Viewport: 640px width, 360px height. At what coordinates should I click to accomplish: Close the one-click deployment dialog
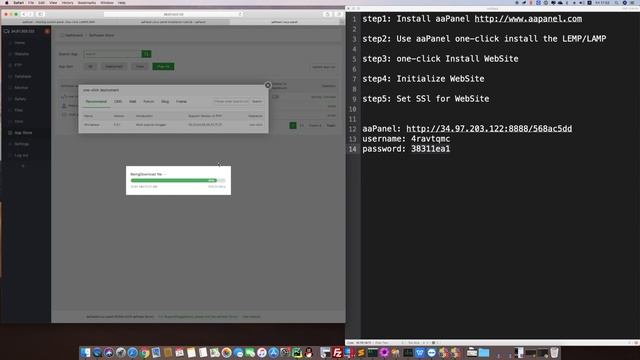[268, 85]
